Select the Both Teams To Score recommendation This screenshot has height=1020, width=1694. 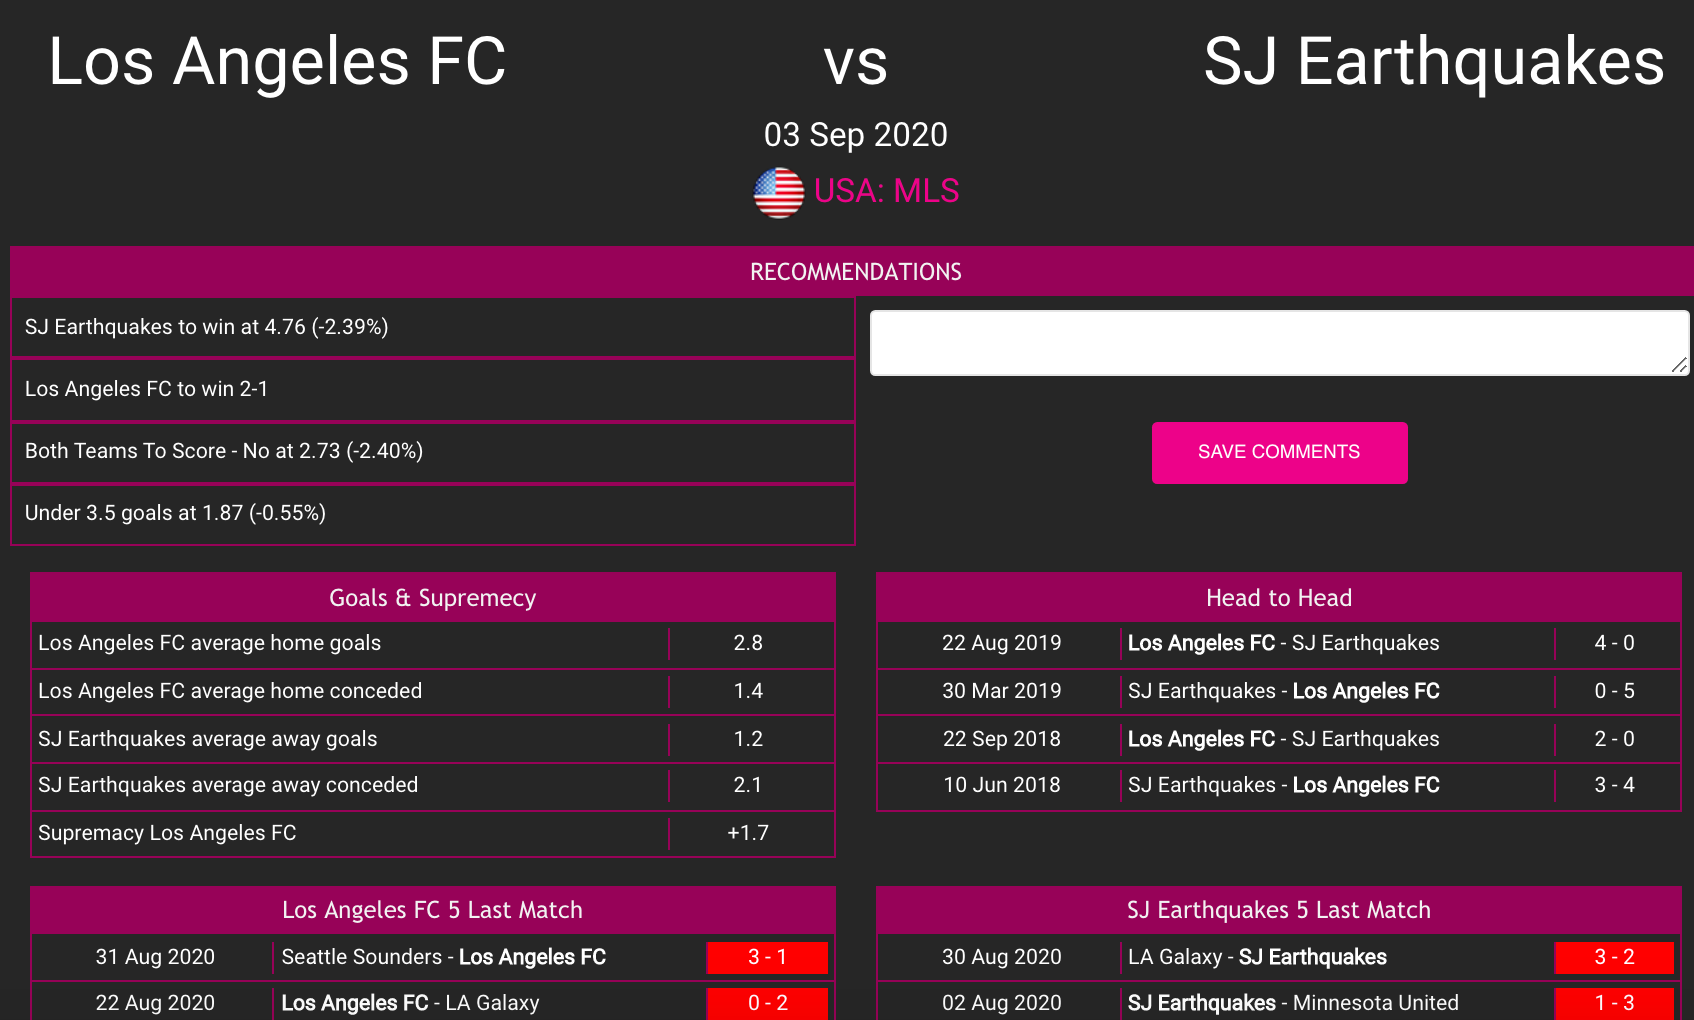[433, 451]
